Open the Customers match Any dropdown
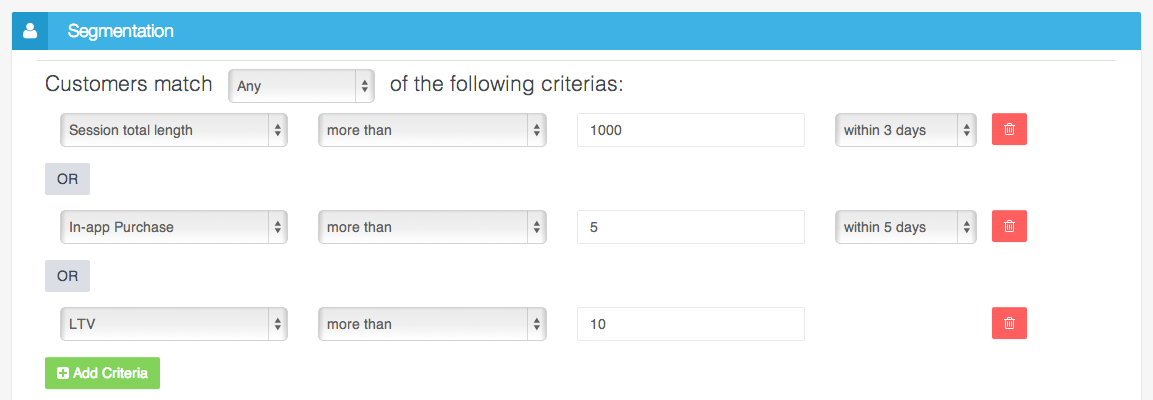 tap(301, 86)
